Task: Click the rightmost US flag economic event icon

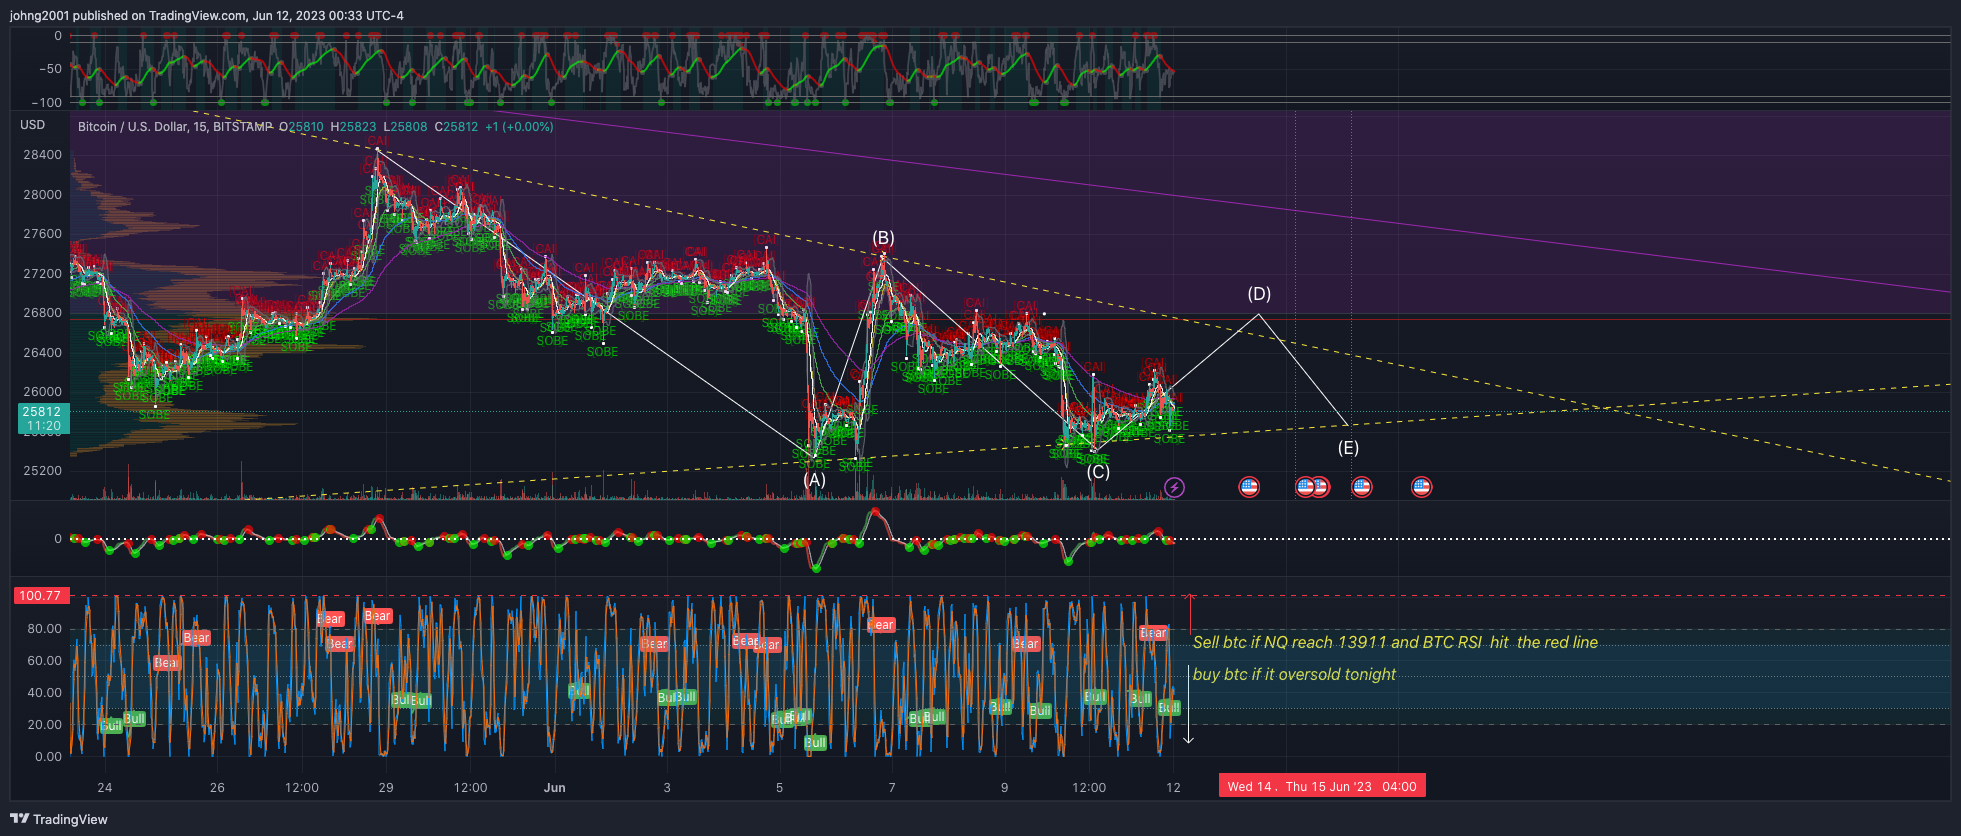Action: click(x=1421, y=487)
